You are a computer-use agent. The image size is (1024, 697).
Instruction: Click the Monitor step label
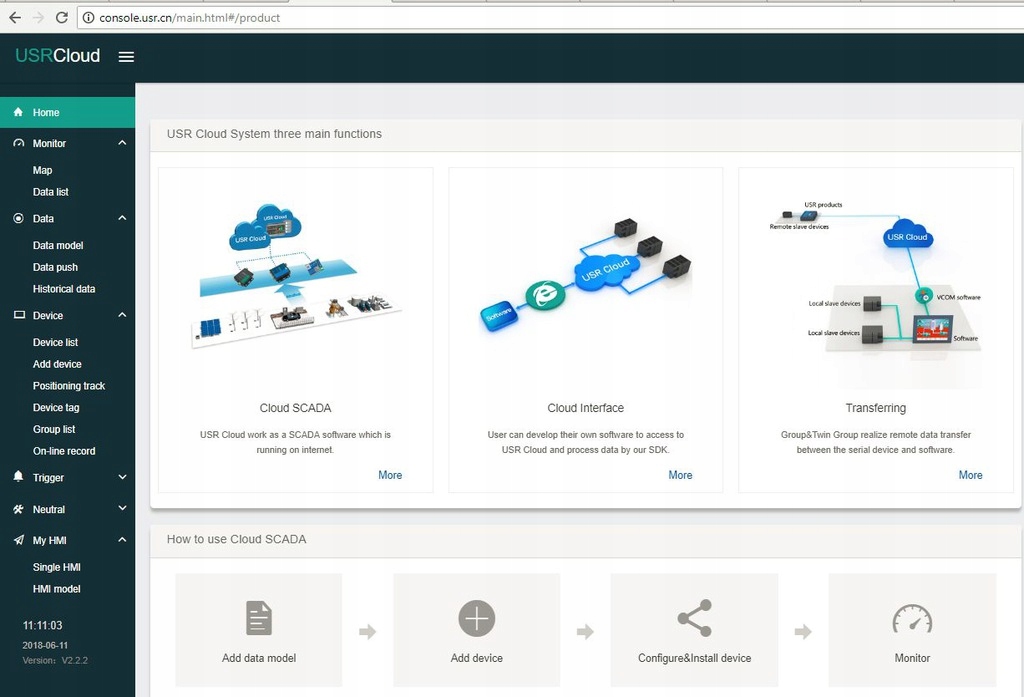pyautogui.click(x=912, y=658)
